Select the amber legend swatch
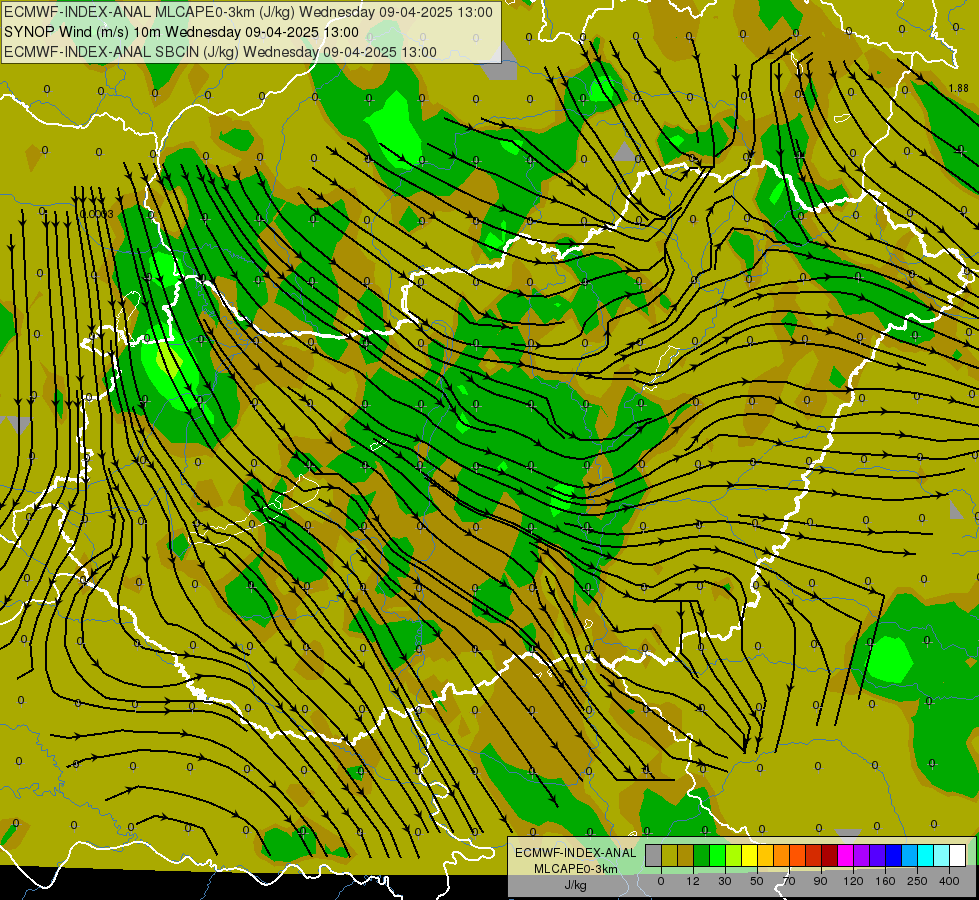This screenshot has height=900, width=979. pyautogui.click(x=765, y=855)
